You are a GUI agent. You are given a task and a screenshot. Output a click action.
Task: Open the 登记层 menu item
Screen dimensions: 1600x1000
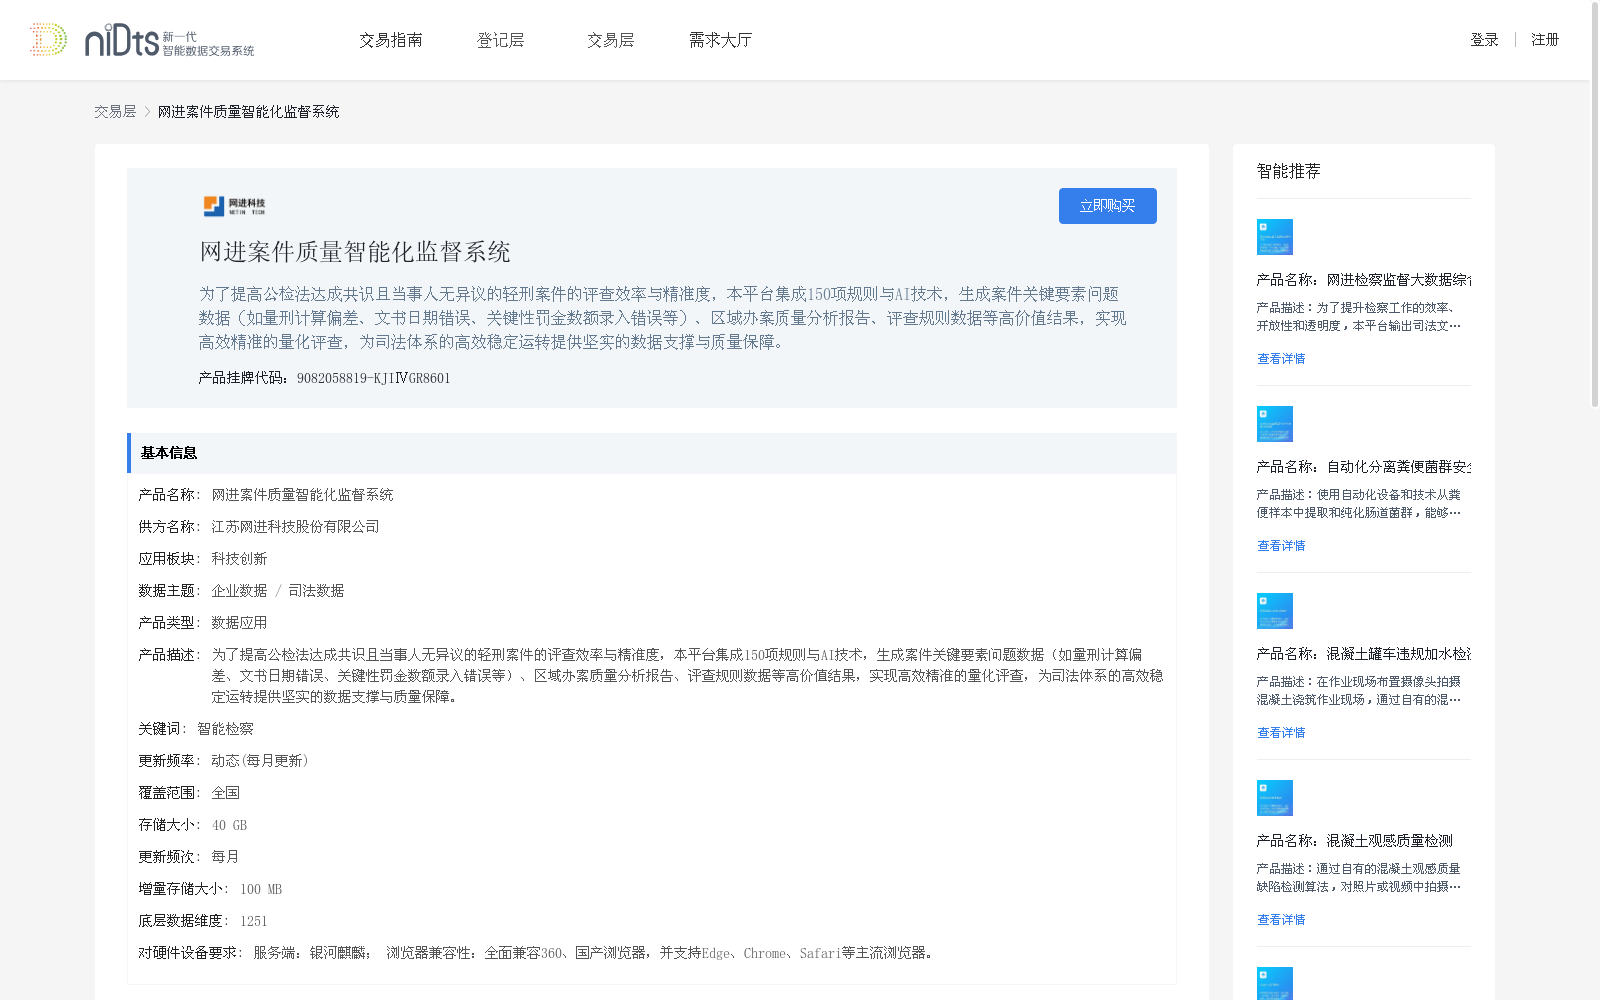(501, 40)
